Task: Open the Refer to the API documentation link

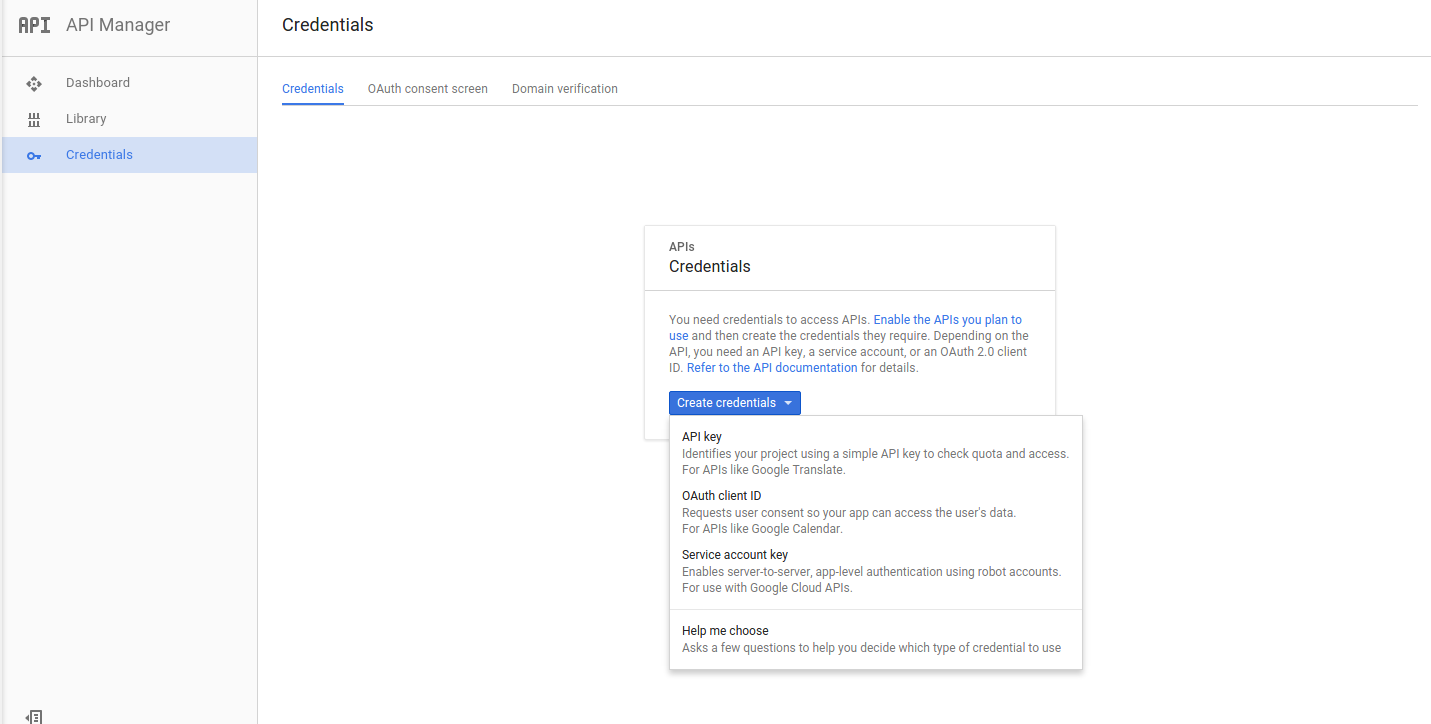Action: point(771,368)
